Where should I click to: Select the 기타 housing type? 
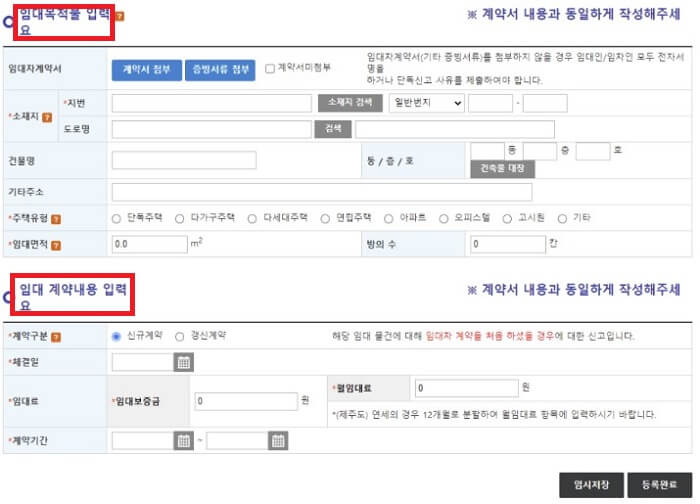click(562, 219)
